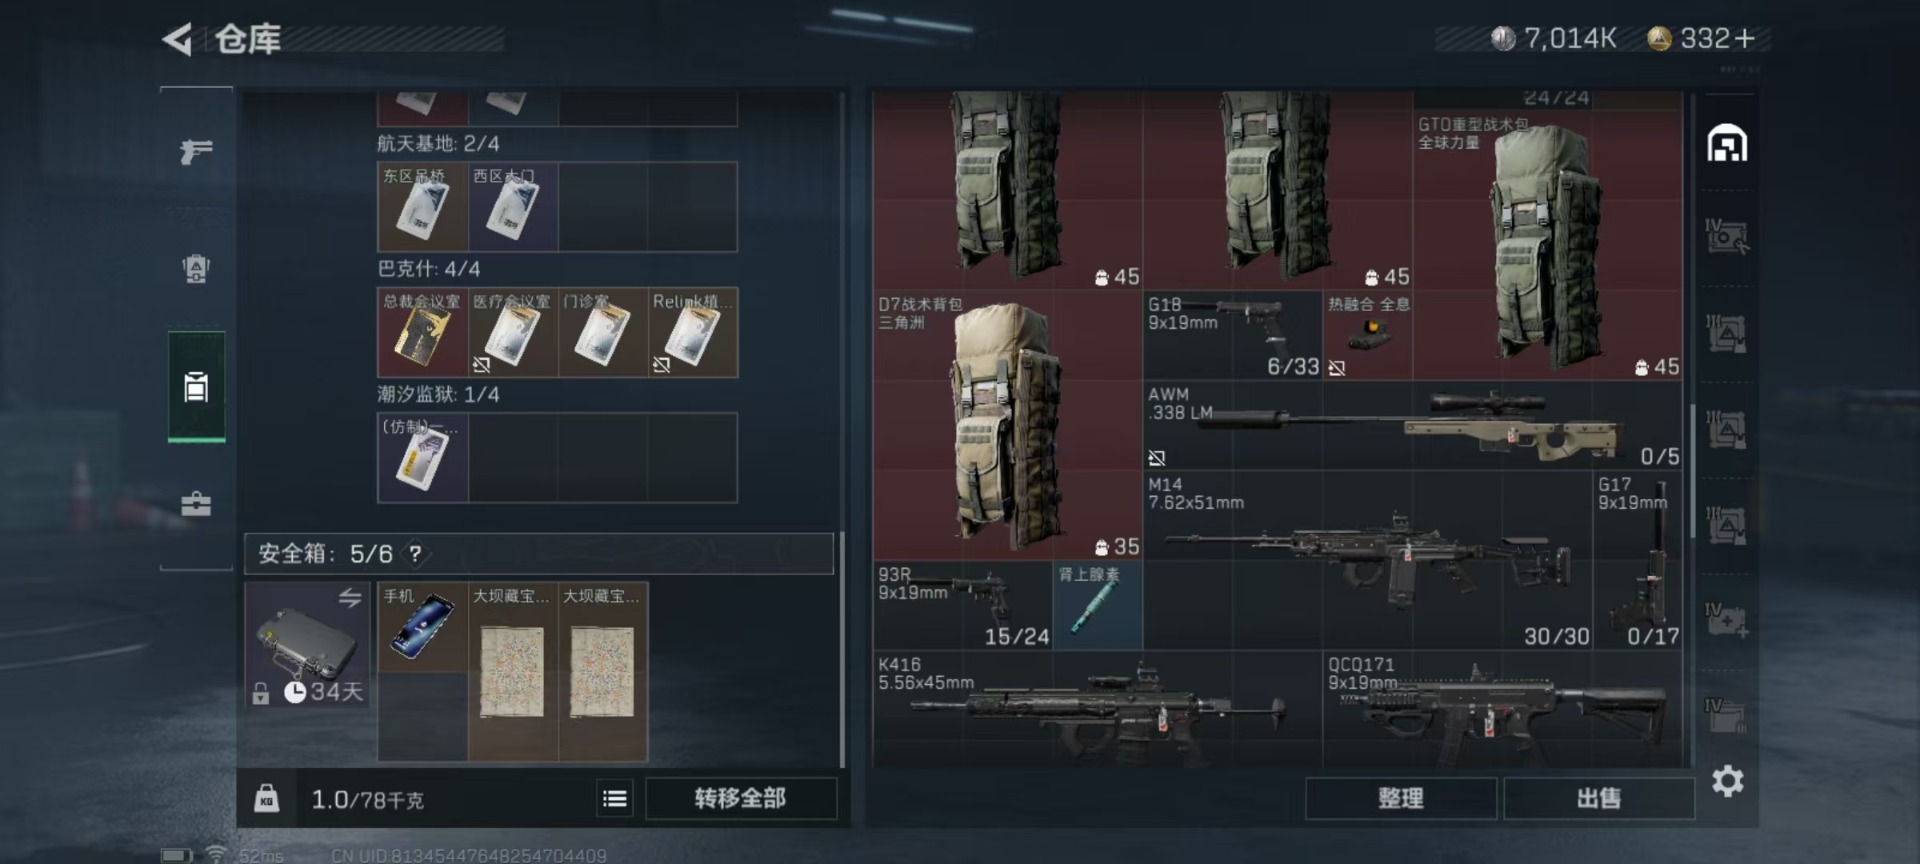Click the weight lock icon
This screenshot has width=1920, height=864.
coord(266,798)
